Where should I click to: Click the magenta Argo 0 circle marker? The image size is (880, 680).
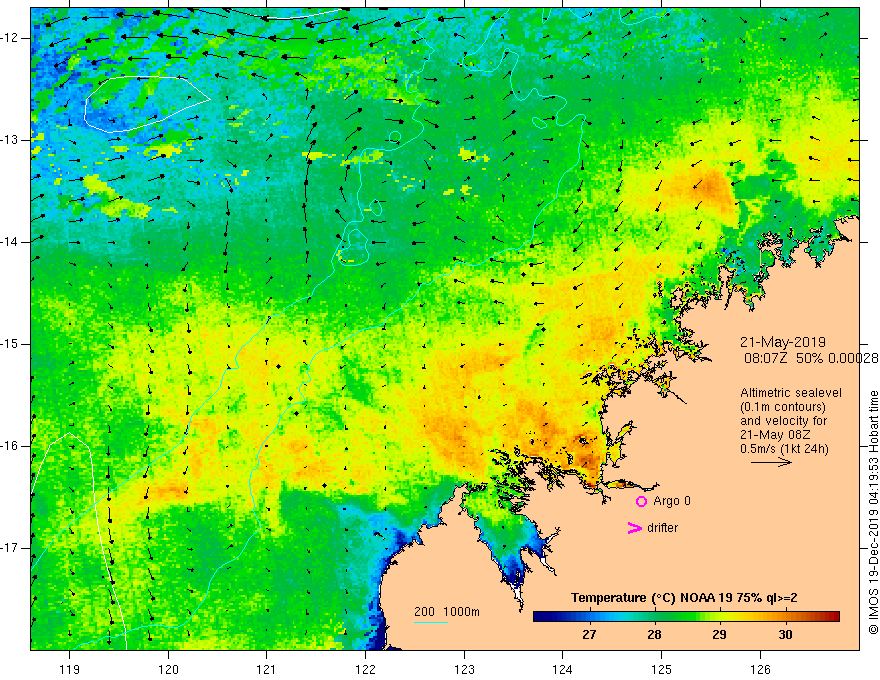641,501
